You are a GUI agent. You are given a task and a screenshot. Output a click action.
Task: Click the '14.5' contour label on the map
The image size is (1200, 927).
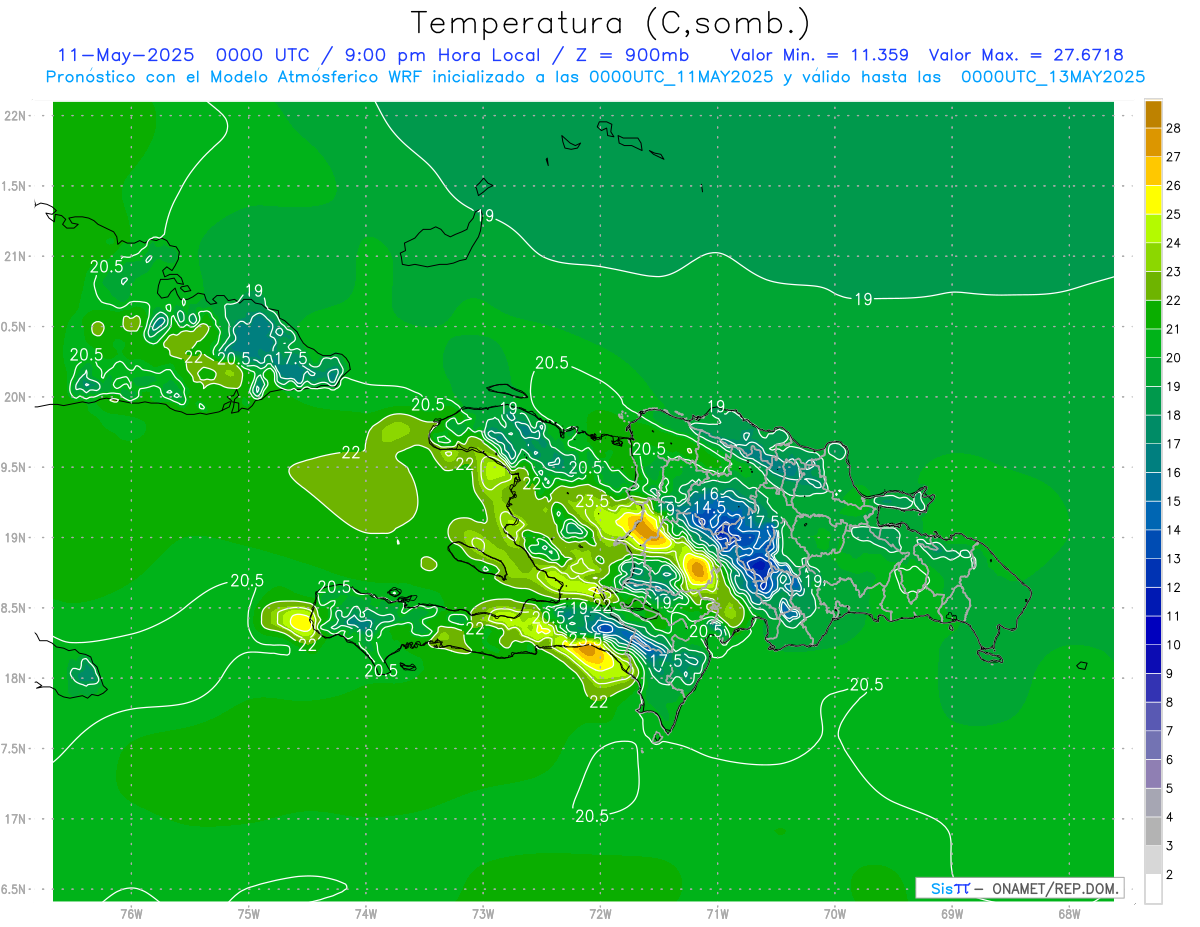click(709, 508)
